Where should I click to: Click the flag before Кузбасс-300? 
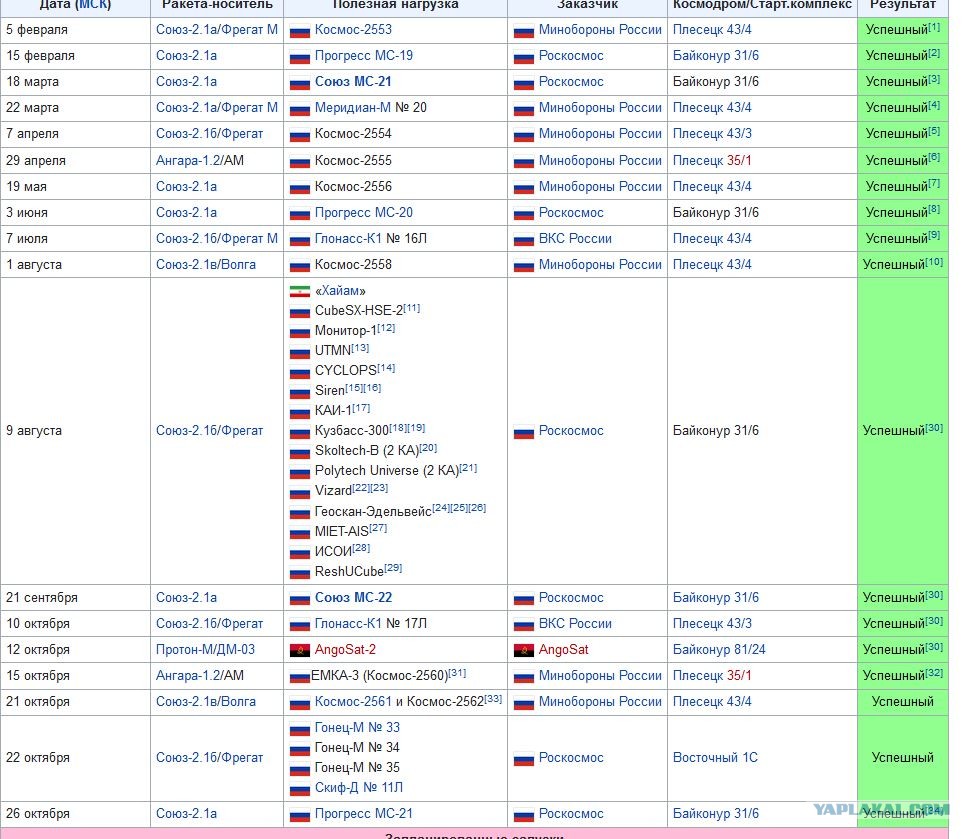tap(299, 432)
